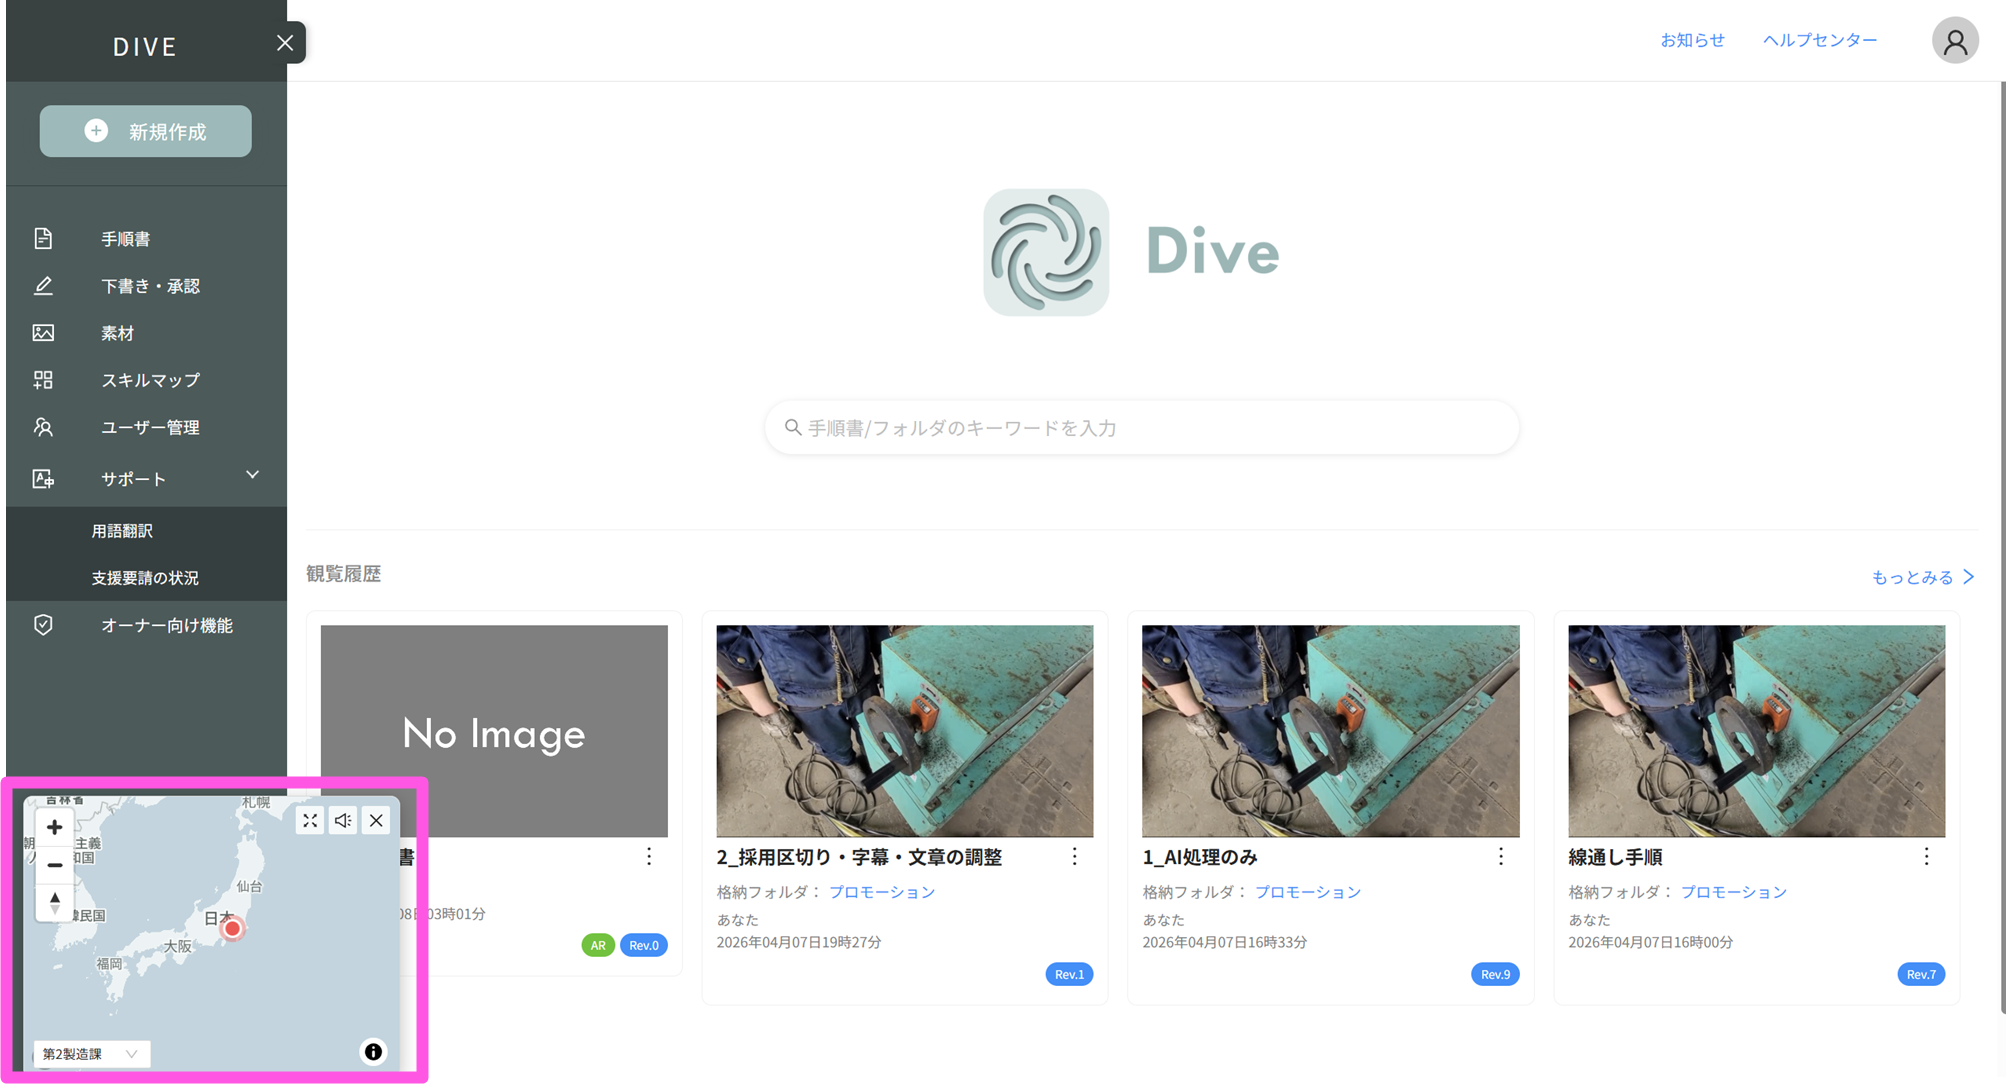The width and height of the screenshot is (2006, 1084).
Task: Open the スキルマップ grid icon
Action: point(43,380)
